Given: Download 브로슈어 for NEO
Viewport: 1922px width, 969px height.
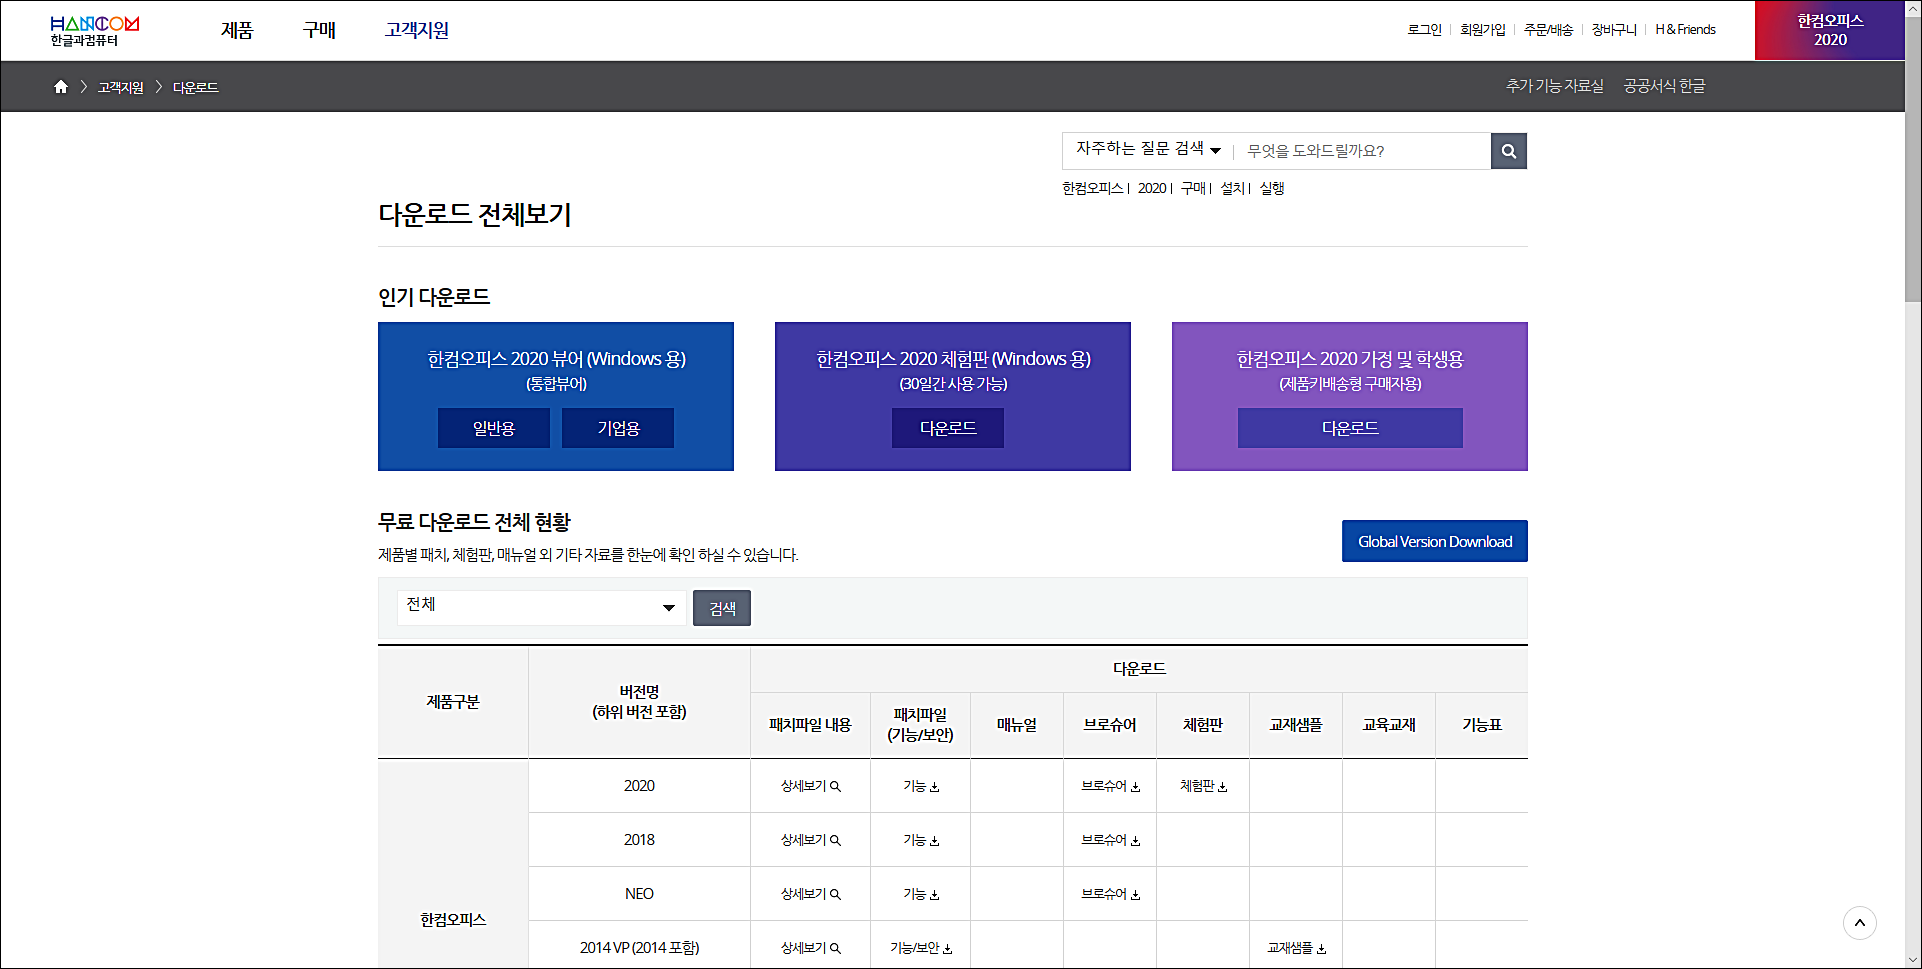Looking at the screenshot, I should (x=1110, y=894).
